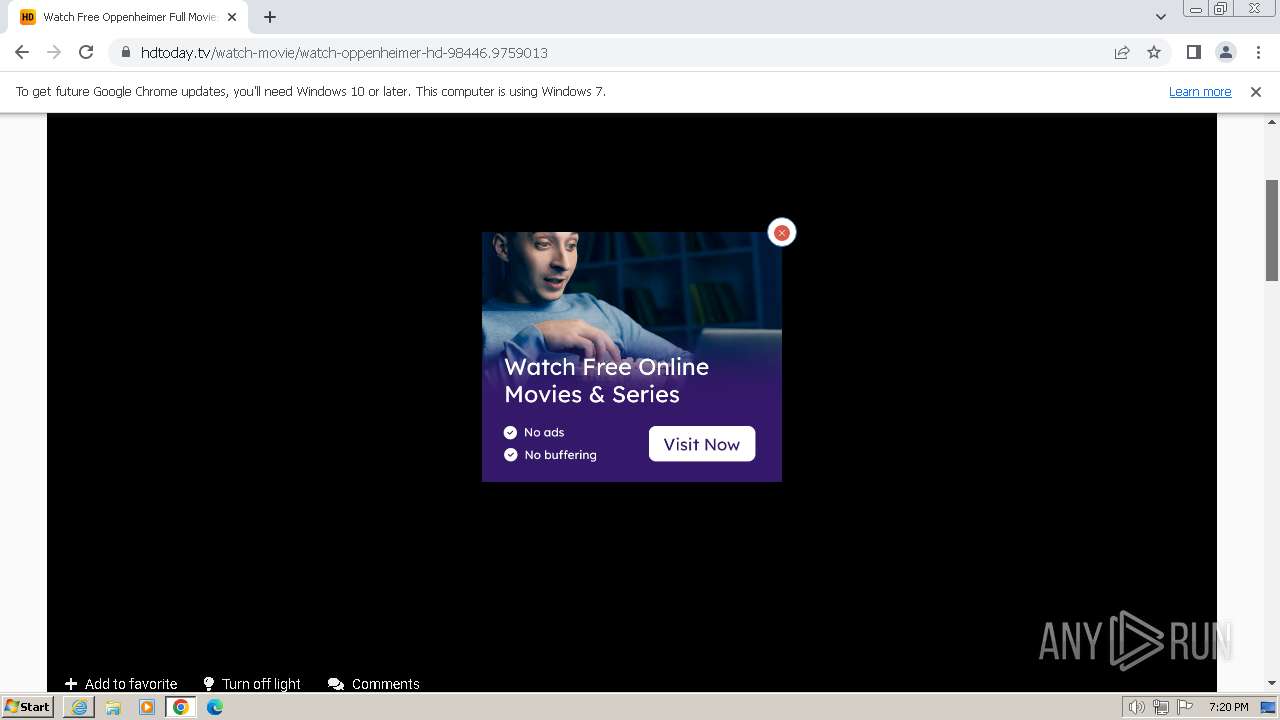View site information lock icon
1280x720 pixels.
tap(125, 53)
